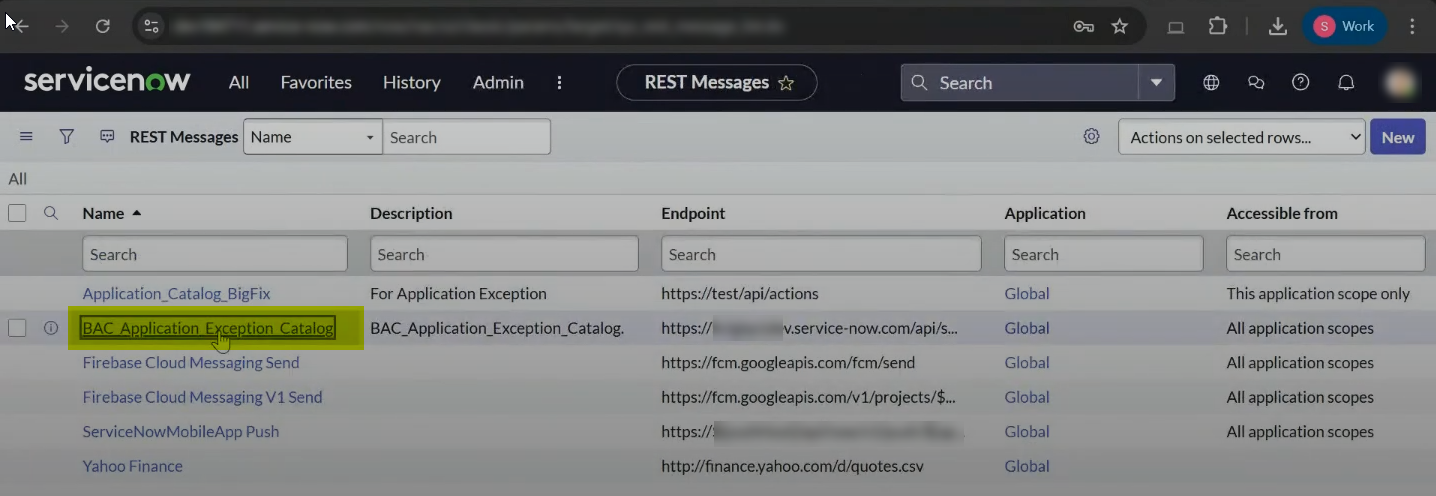
Task: Toggle the select all rows checkbox
Action: (x=17, y=213)
